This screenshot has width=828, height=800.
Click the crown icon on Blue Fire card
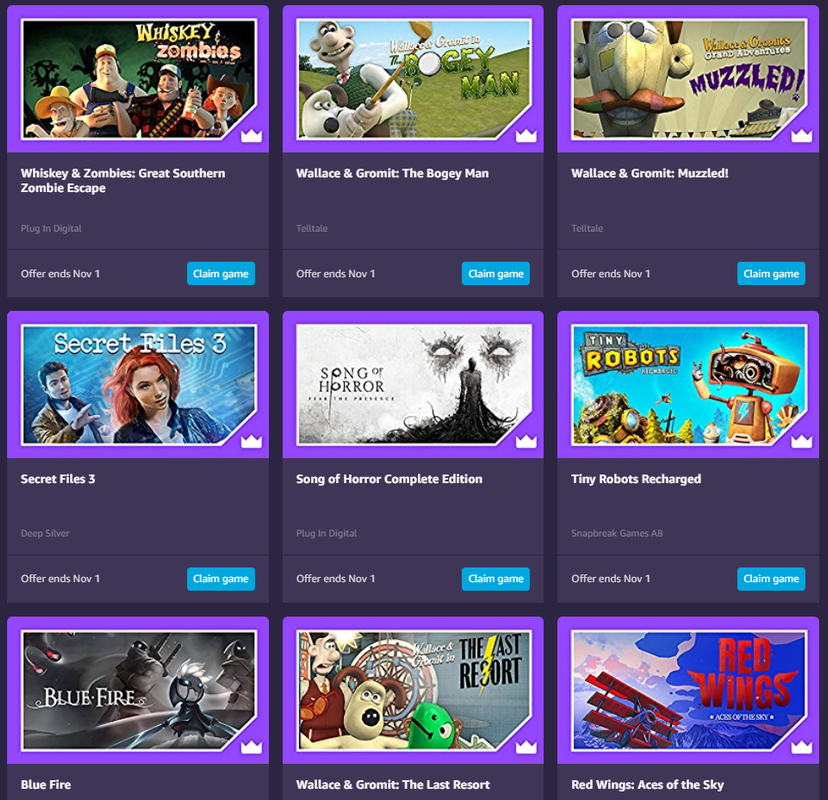click(x=251, y=747)
